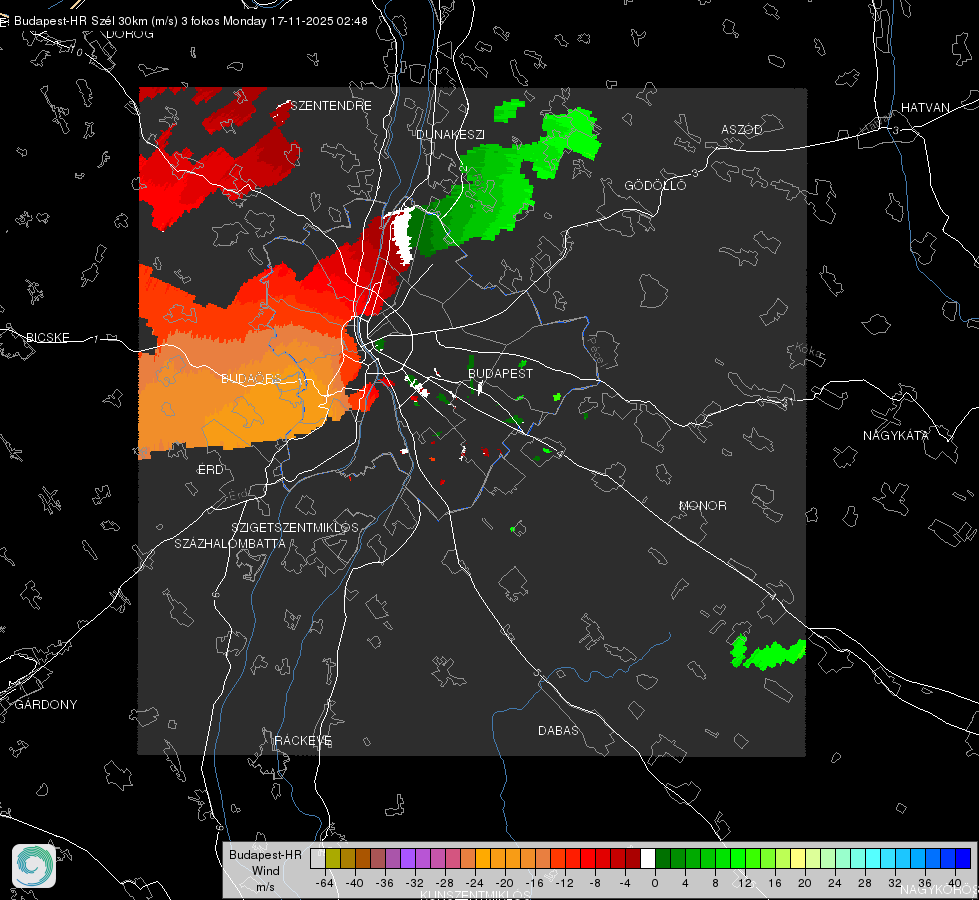Click the DUNAKESZI town label
The image size is (979, 900).
click(x=450, y=134)
